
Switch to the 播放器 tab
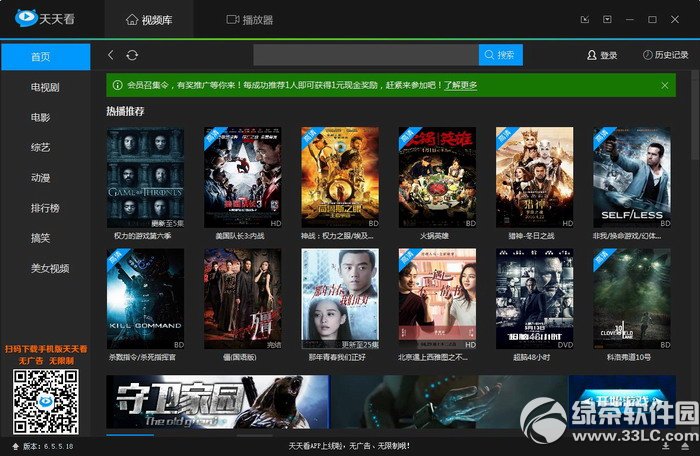point(250,20)
